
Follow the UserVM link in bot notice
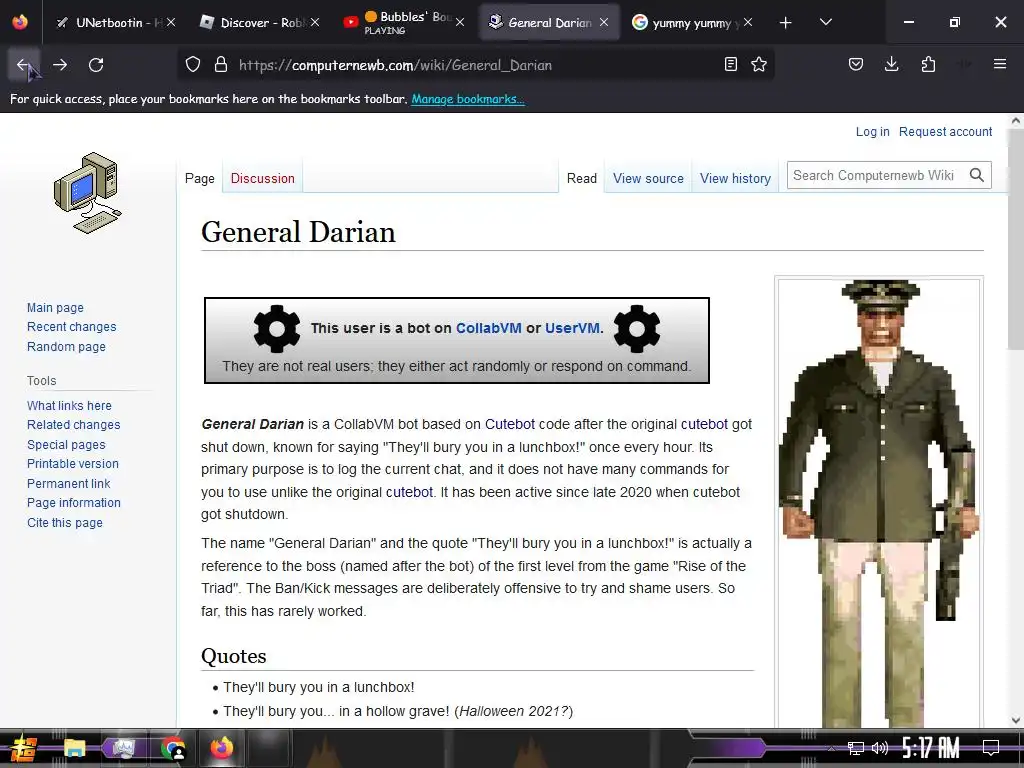point(572,328)
